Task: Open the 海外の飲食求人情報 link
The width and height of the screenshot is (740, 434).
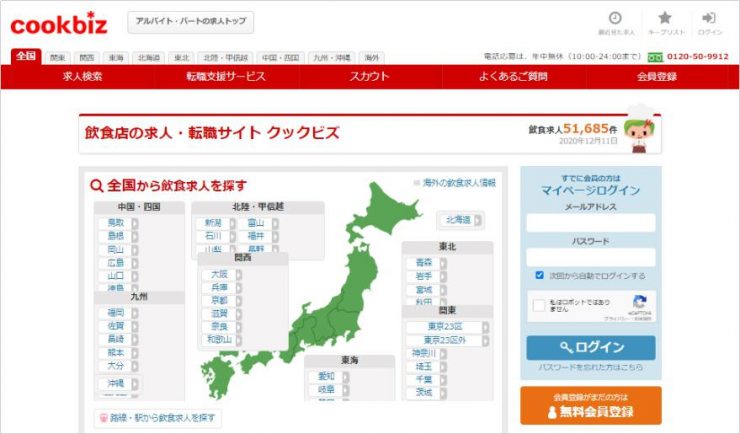Action: 459,183
